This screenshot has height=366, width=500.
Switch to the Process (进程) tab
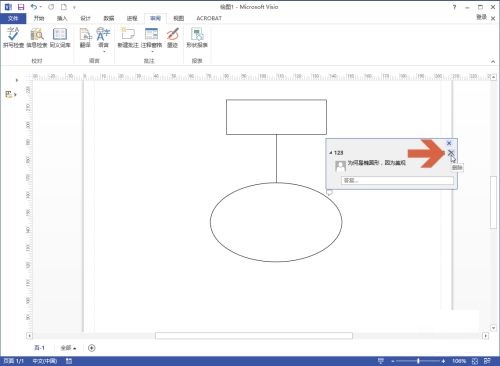(132, 18)
